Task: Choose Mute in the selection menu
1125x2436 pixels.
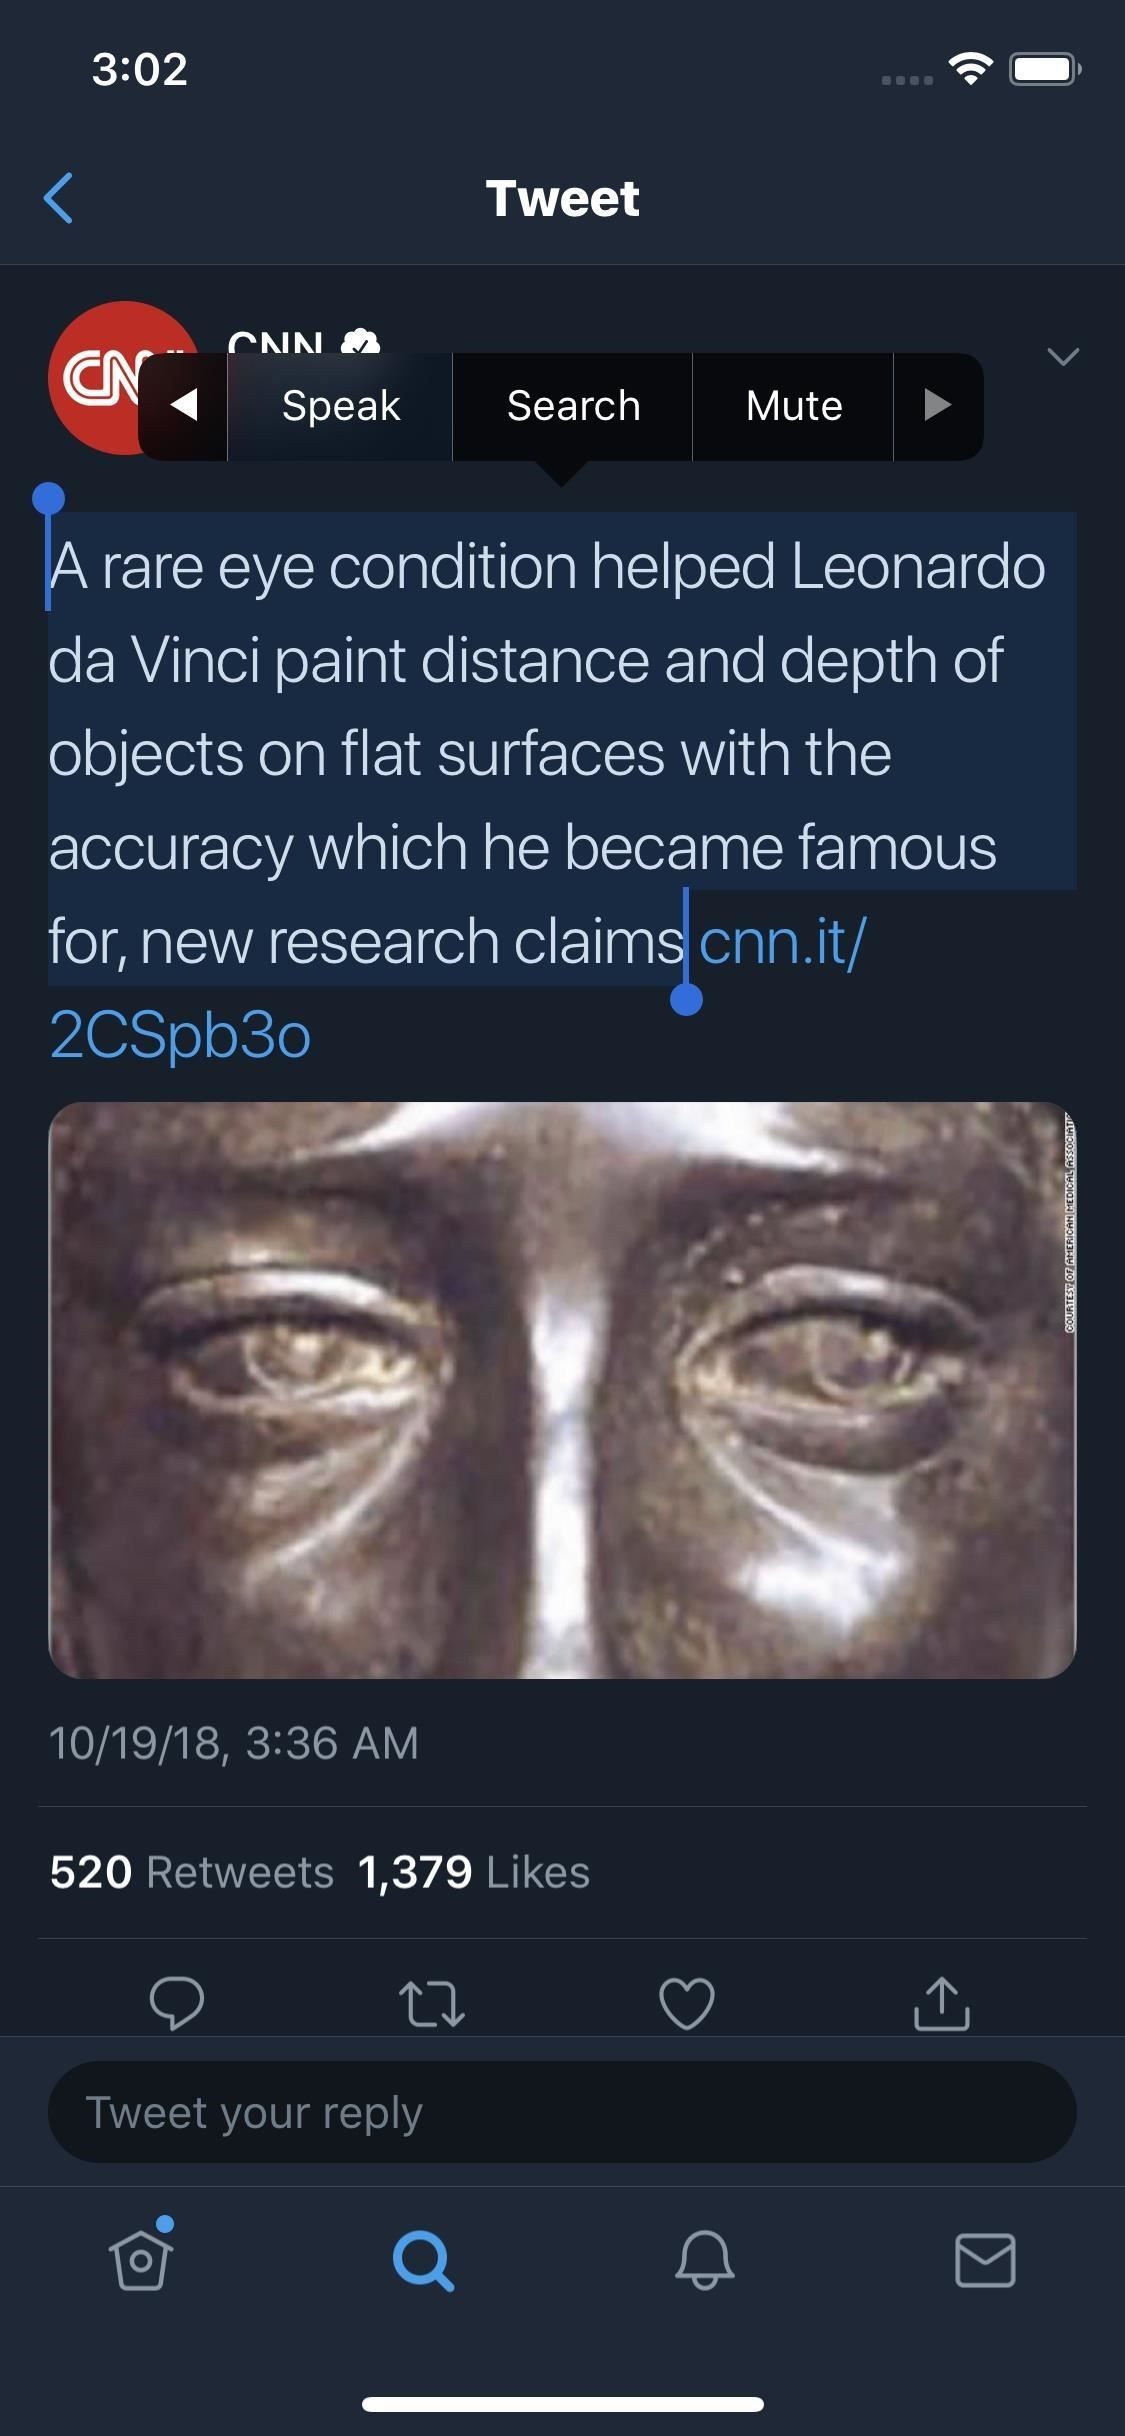Action: pyautogui.click(x=793, y=406)
